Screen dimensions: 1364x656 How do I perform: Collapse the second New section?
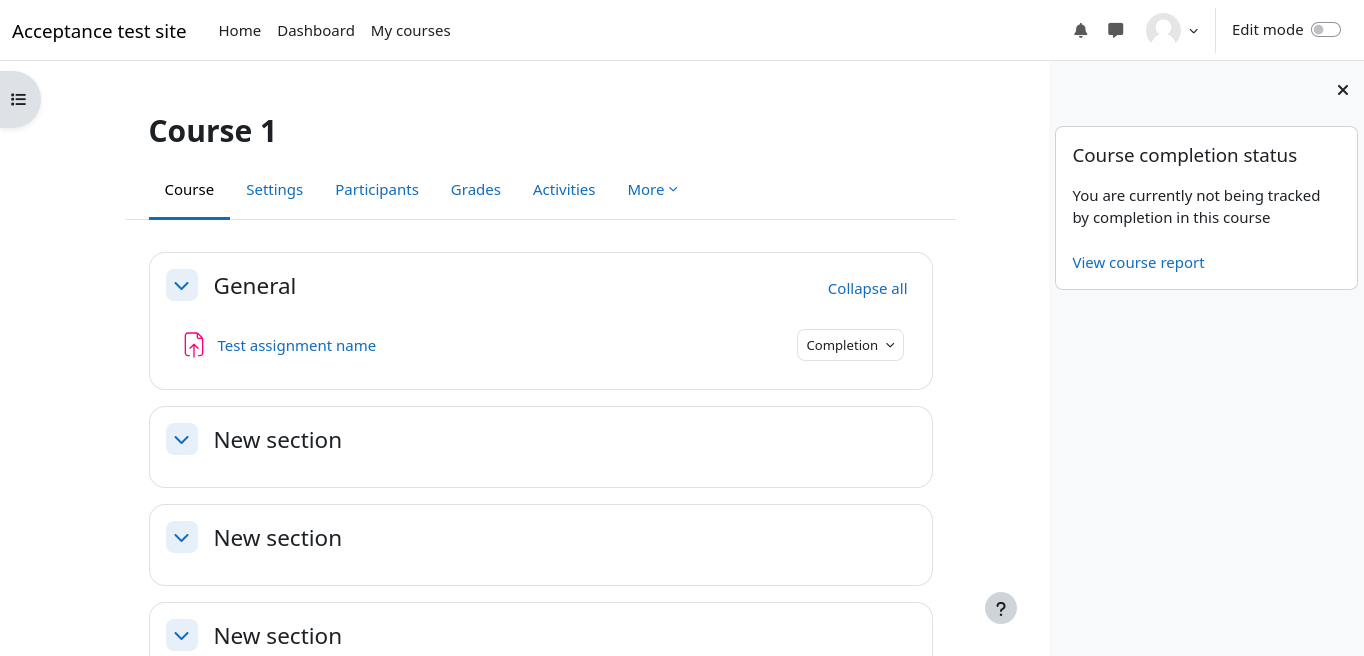point(181,538)
